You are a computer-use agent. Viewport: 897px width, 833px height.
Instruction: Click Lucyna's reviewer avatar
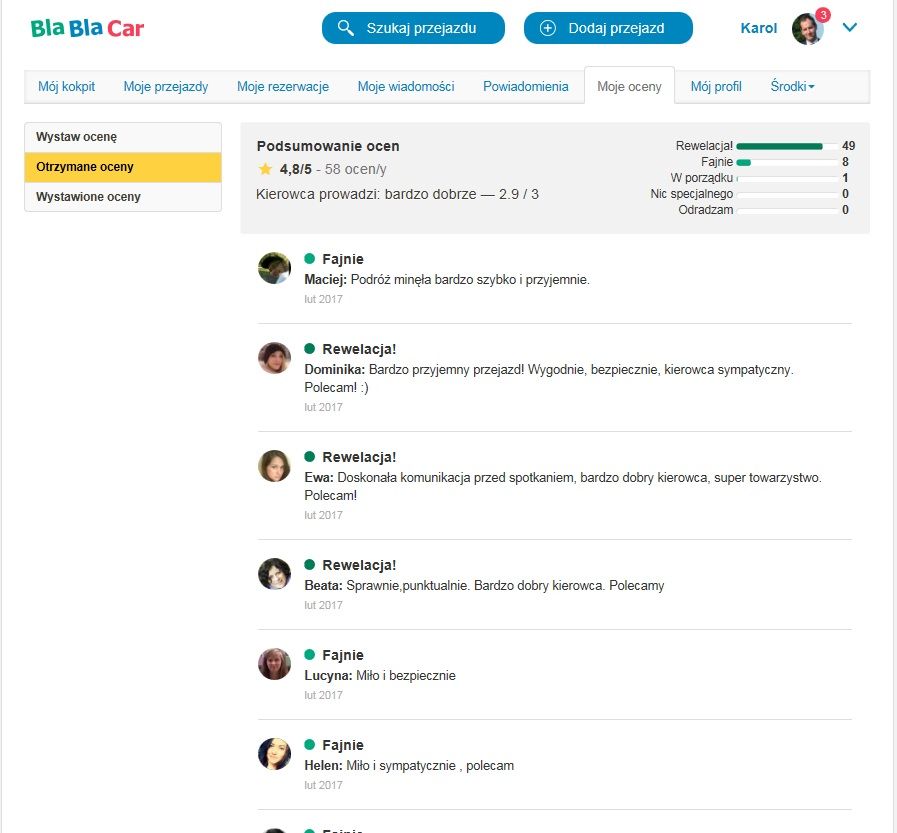pyautogui.click(x=275, y=664)
